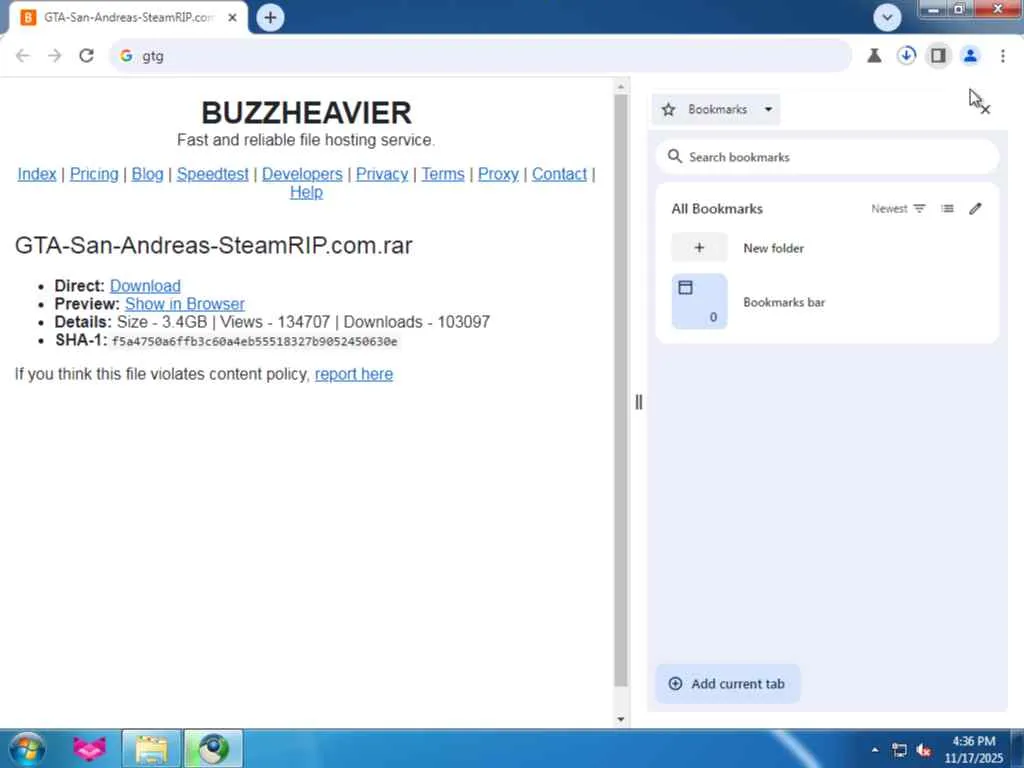
Task: Open the taskbar clock and date
Action: [973, 749]
